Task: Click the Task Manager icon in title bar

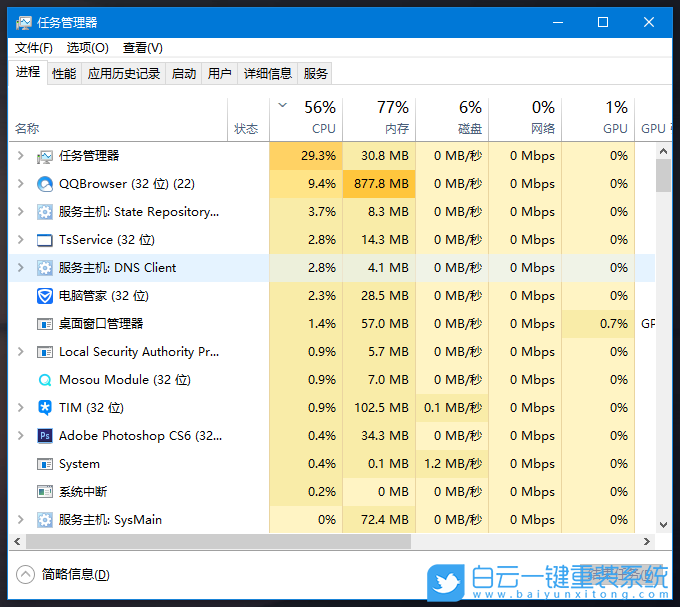Action: tap(23, 23)
